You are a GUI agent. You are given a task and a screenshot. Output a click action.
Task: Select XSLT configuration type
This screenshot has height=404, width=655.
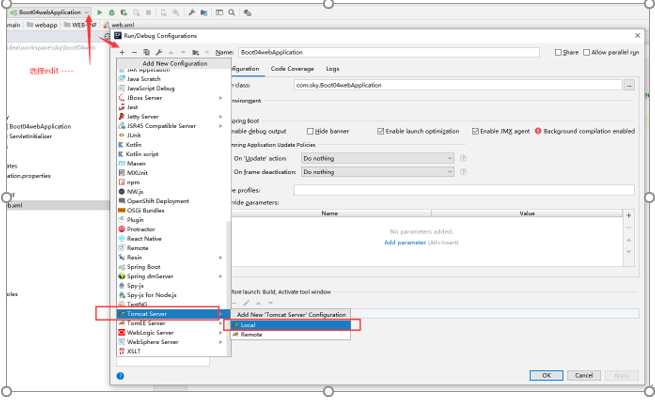click(134, 351)
